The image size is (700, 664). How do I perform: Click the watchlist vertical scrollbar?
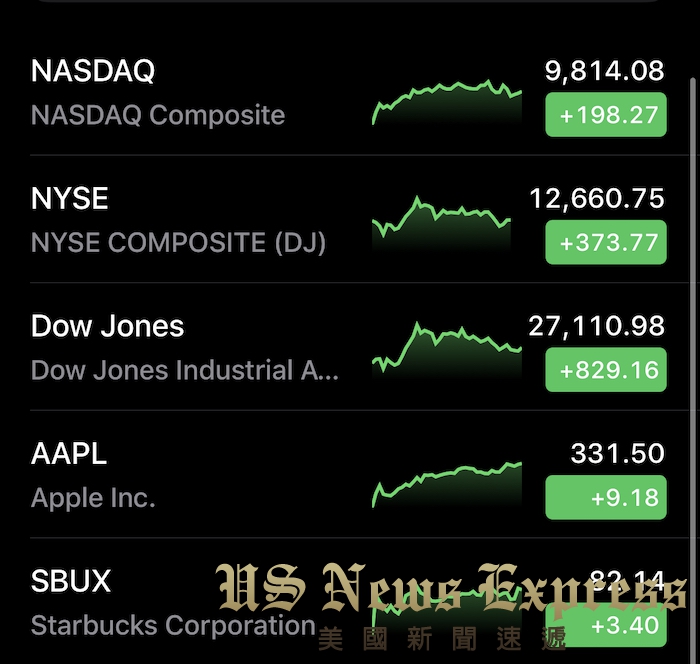(x=692, y=357)
